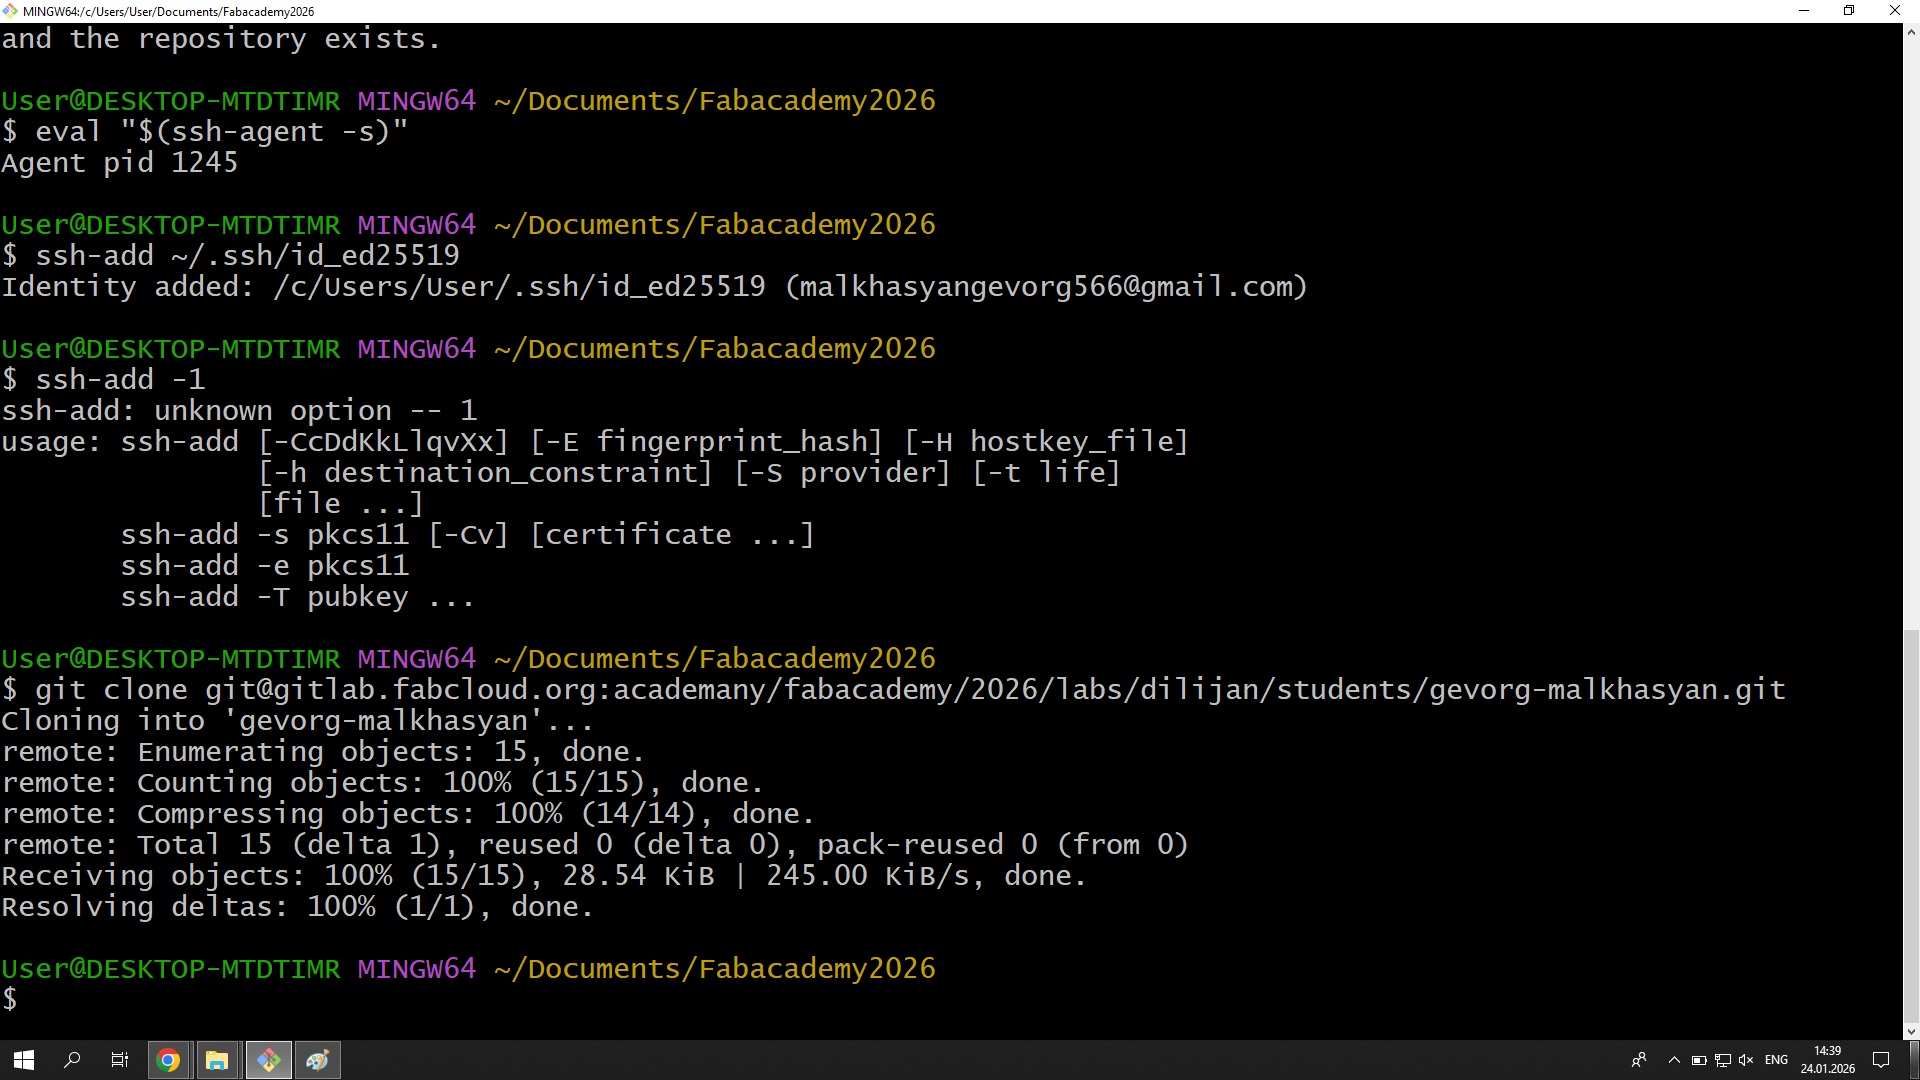Click the battery status tray icon
The height and width of the screenshot is (1080, 1920).
pyautogui.click(x=1699, y=1060)
